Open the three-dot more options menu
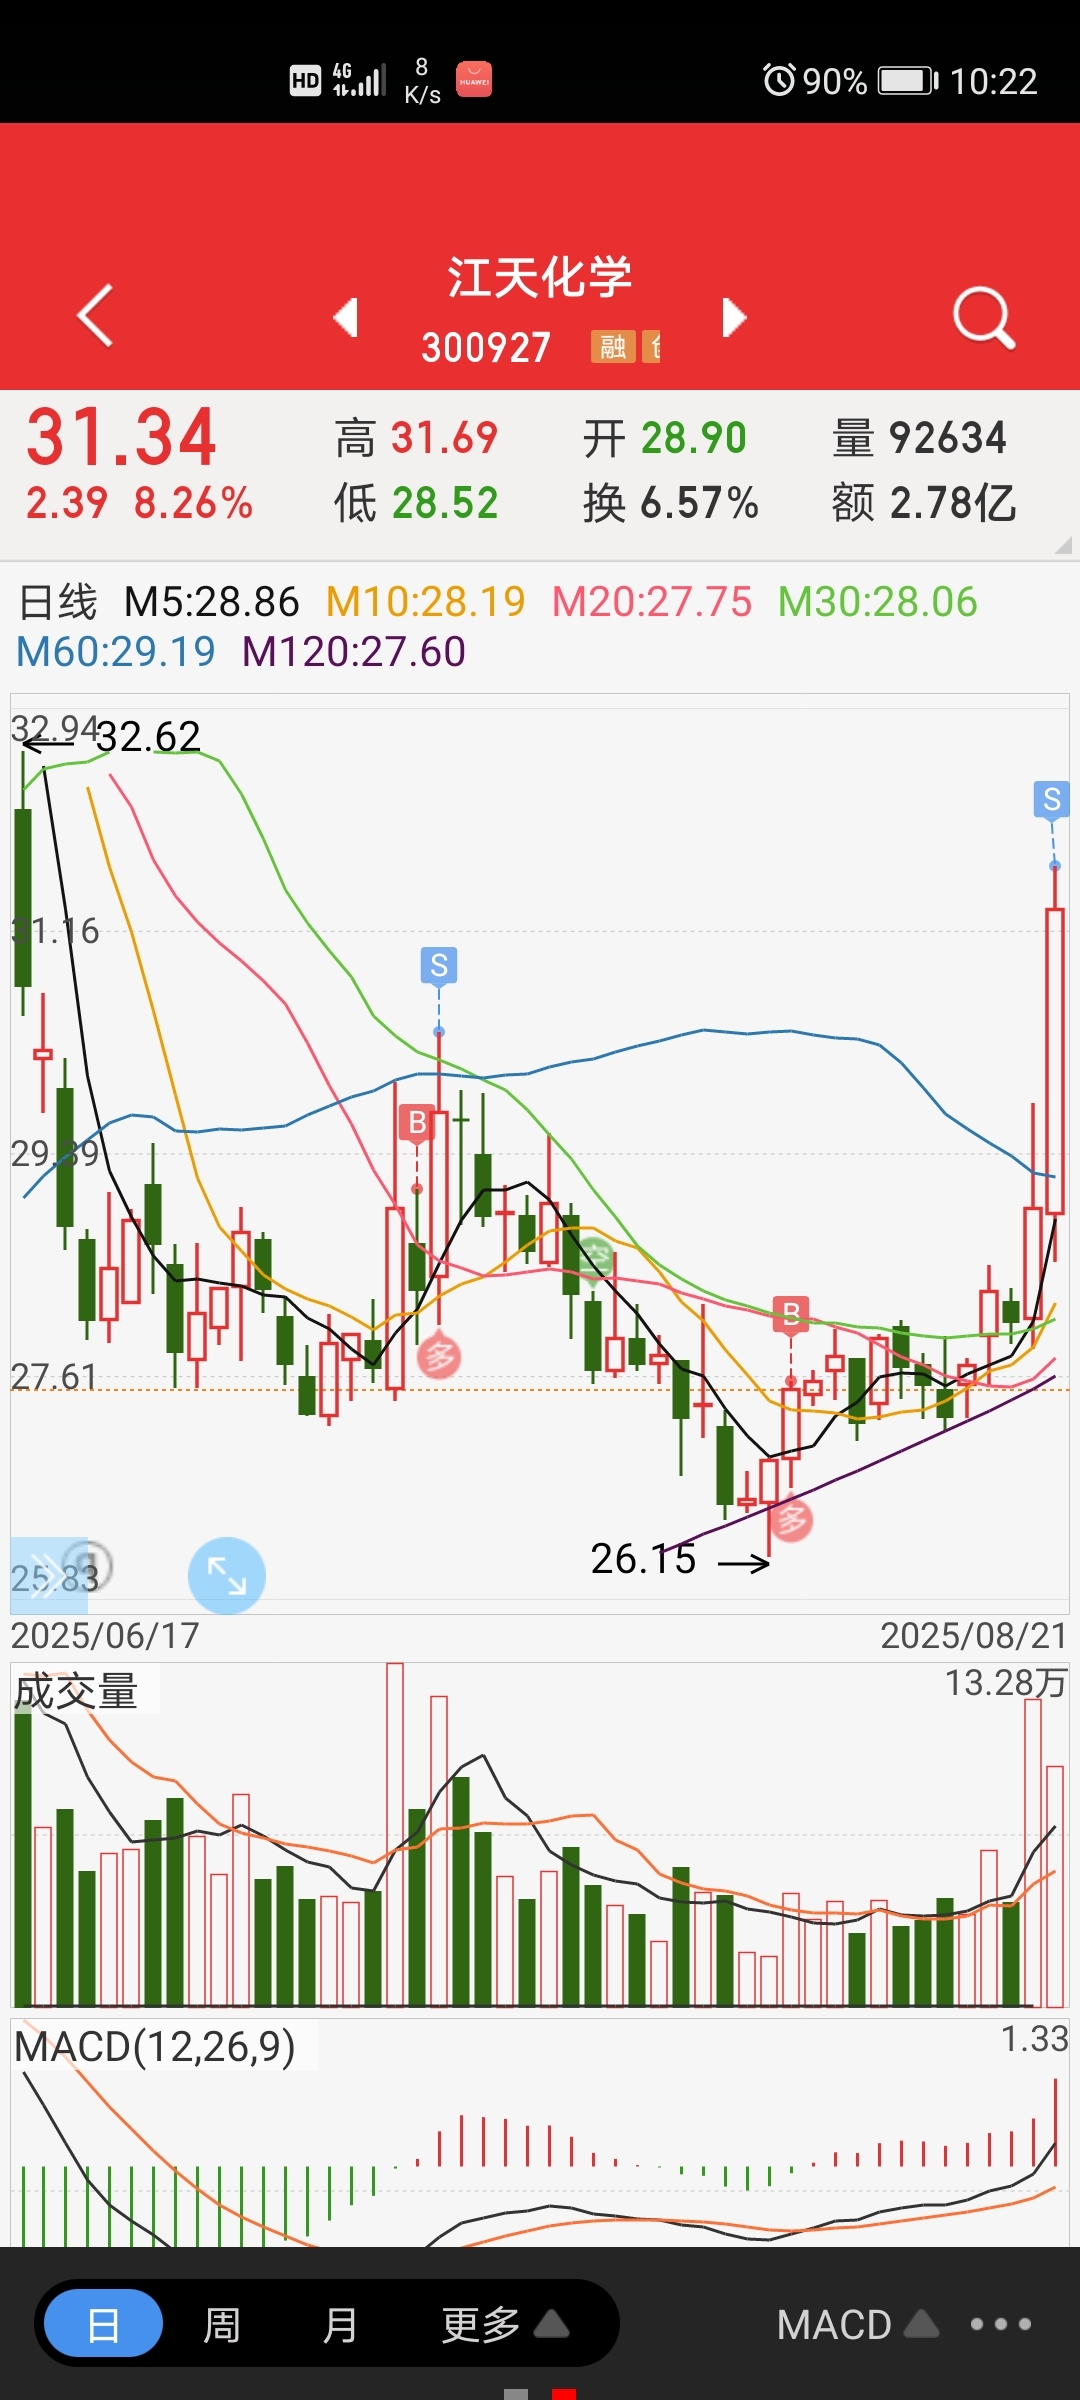This screenshot has width=1080, height=2400. (1001, 2324)
